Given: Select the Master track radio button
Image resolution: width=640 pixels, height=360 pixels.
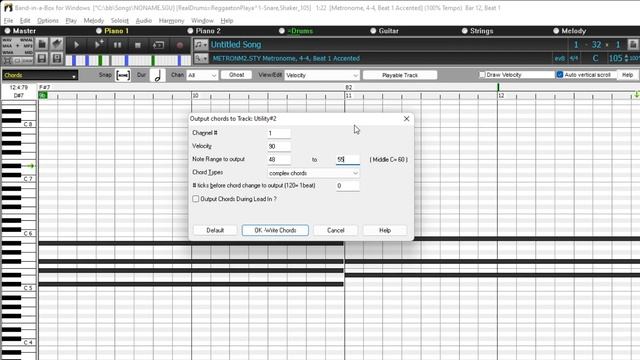Looking at the screenshot, I should 7,31.
